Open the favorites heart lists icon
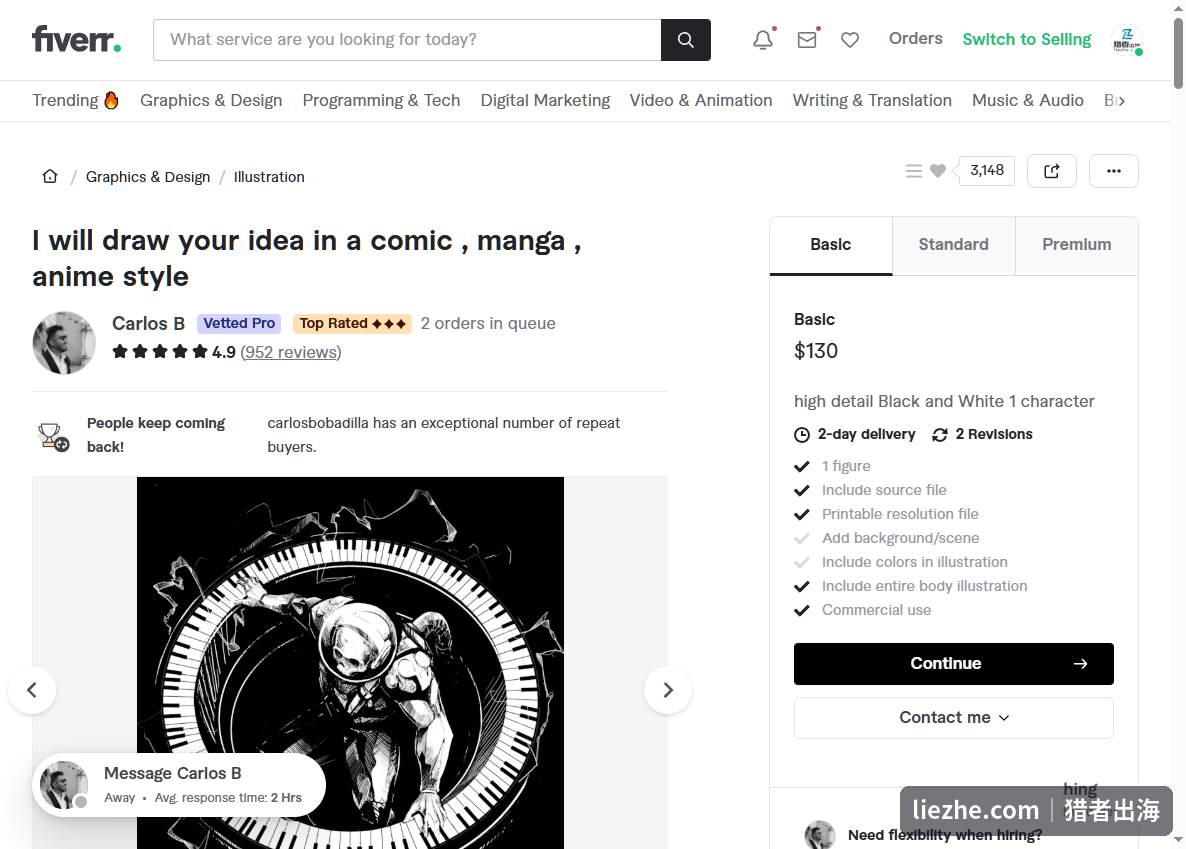This screenshot has width=1186, height=849. point(850,39)
